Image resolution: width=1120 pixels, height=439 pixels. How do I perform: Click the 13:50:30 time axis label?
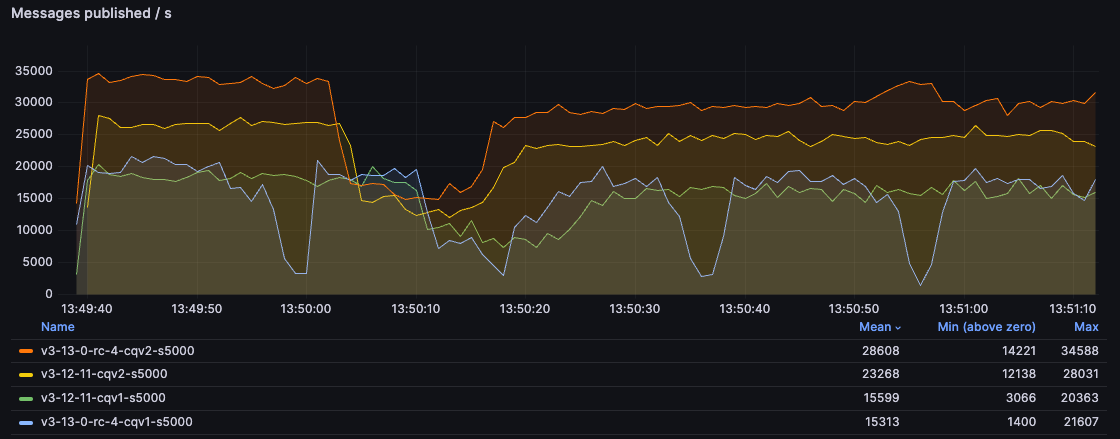pos(637,309)
